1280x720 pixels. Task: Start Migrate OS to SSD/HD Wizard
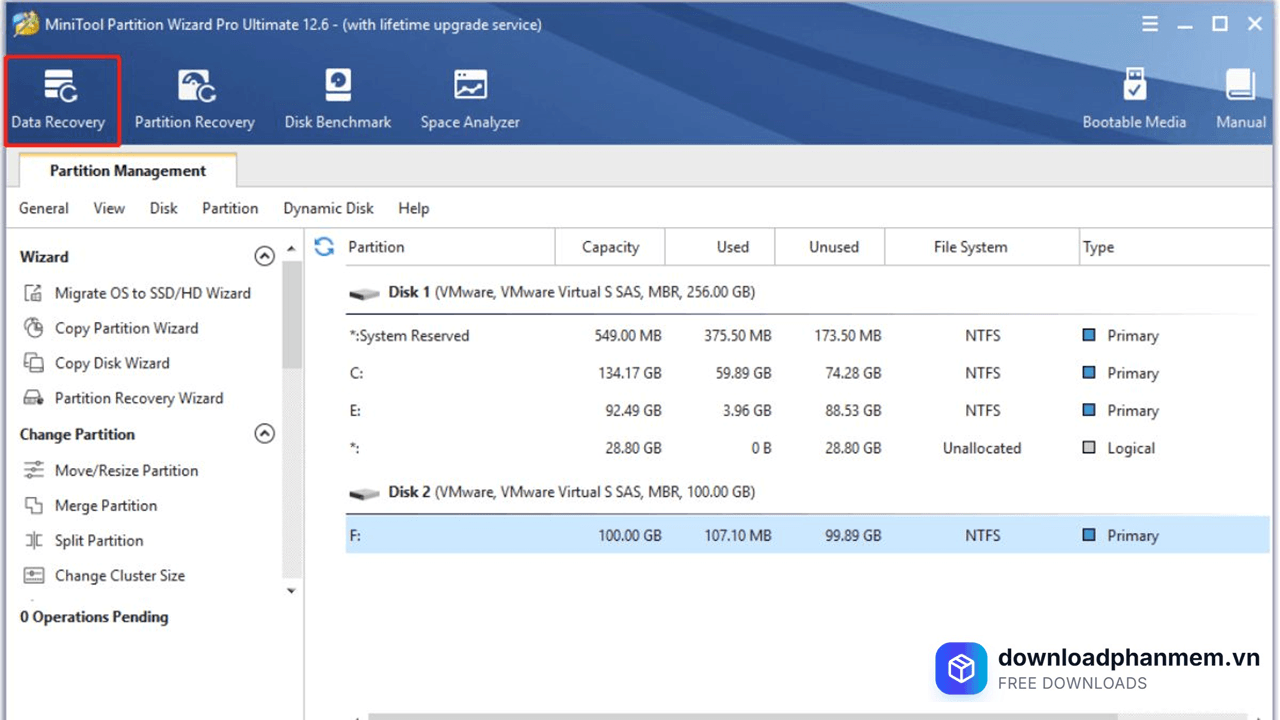pos(152,293)
